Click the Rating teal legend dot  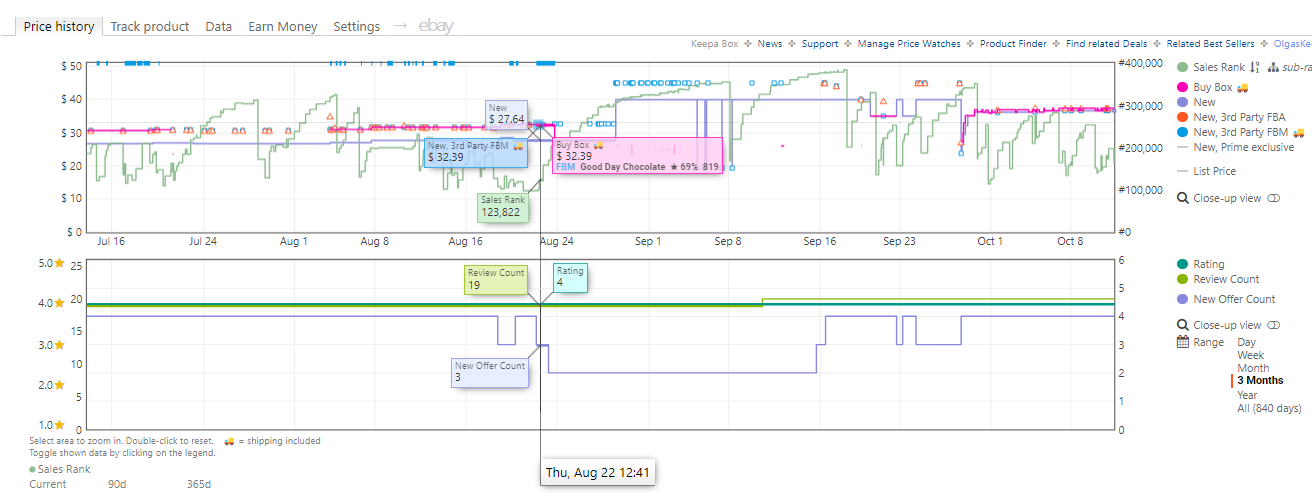[1184, 264]
